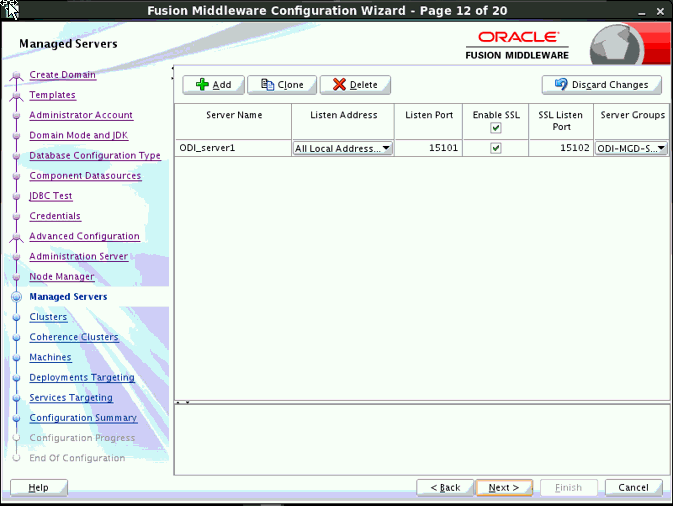The image size is (673, 506).
Task: Click the Clone server button
Action: (x=282, y=85)
